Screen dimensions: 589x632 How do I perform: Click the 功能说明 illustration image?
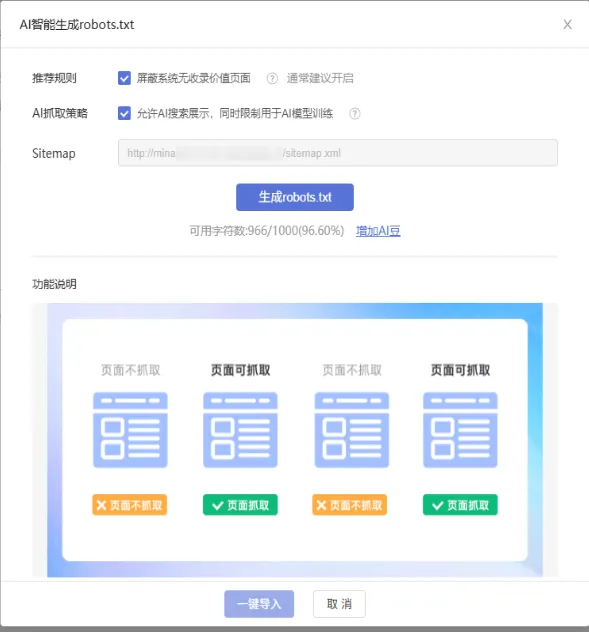[295, 440]
